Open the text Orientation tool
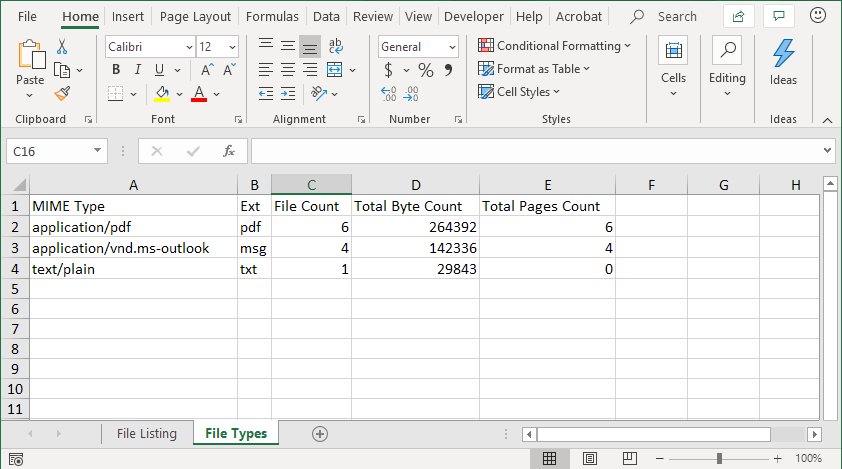Image resolution: width=842 pixels, height=469 pixels. click(319, 94)
